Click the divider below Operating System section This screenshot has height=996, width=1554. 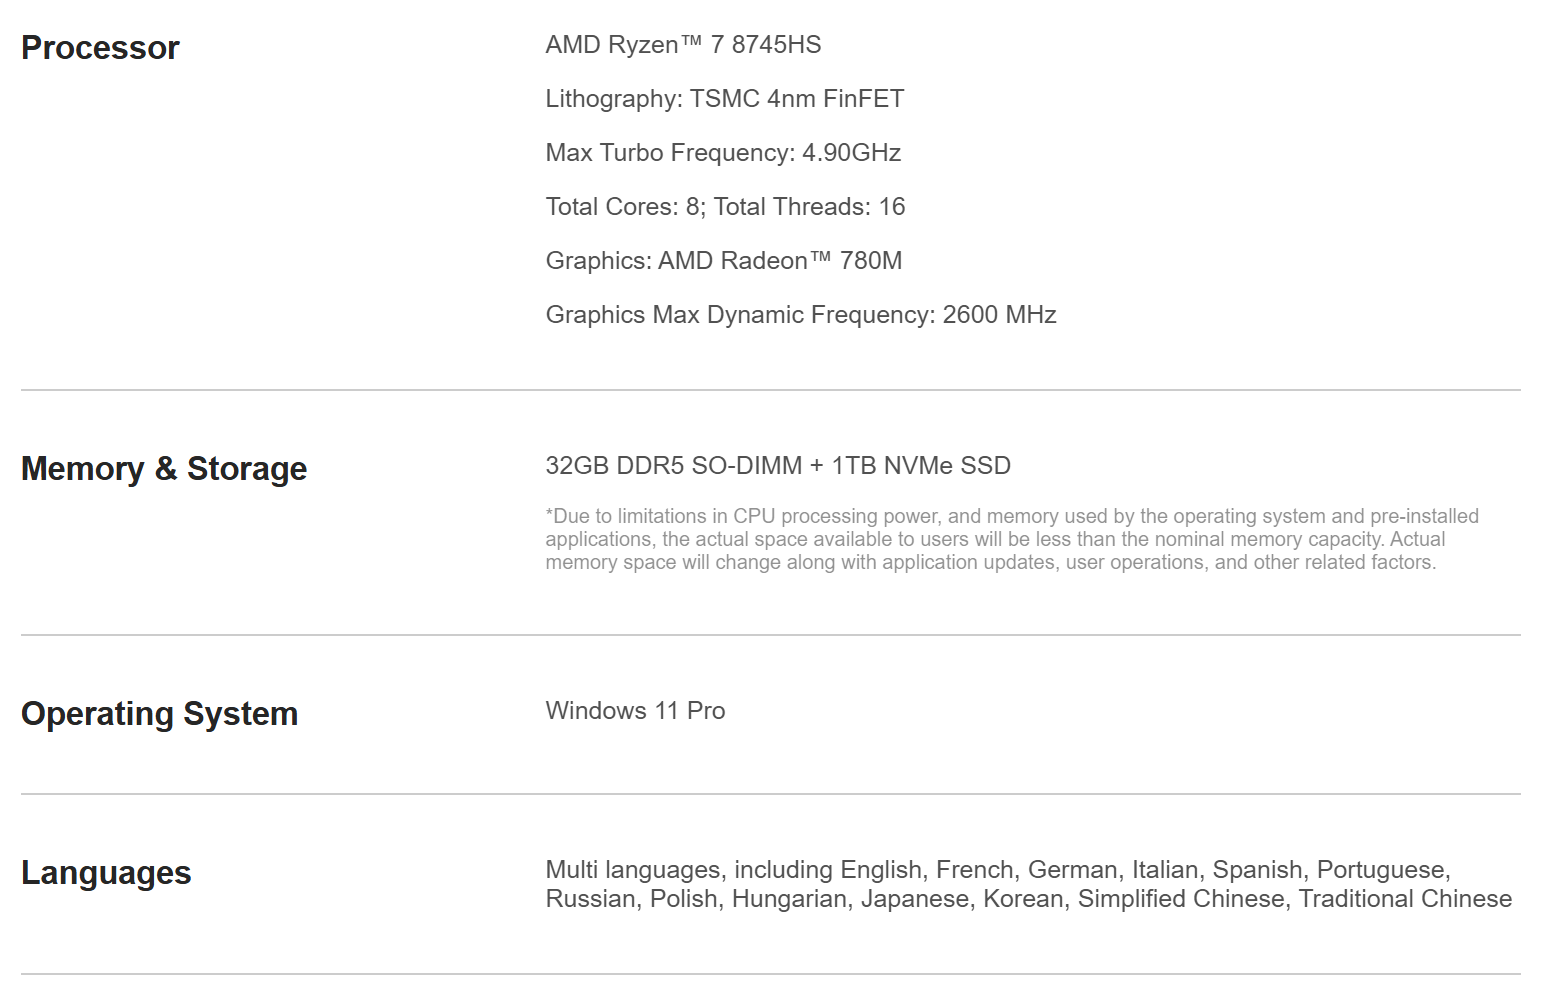point(771,794)
